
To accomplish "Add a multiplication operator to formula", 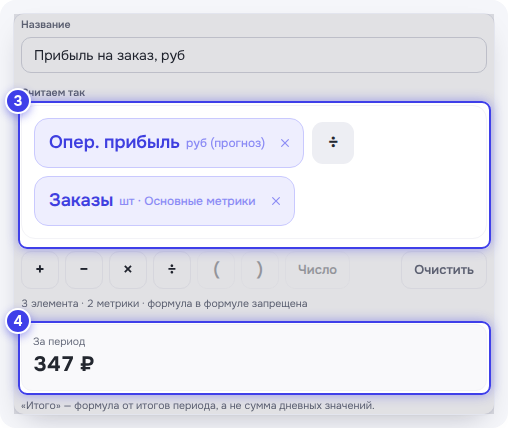I will (128, 269).
